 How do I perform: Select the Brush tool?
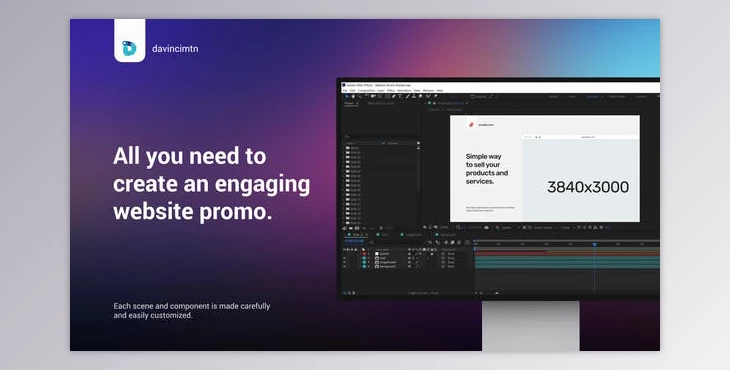[x=407, y=96]
